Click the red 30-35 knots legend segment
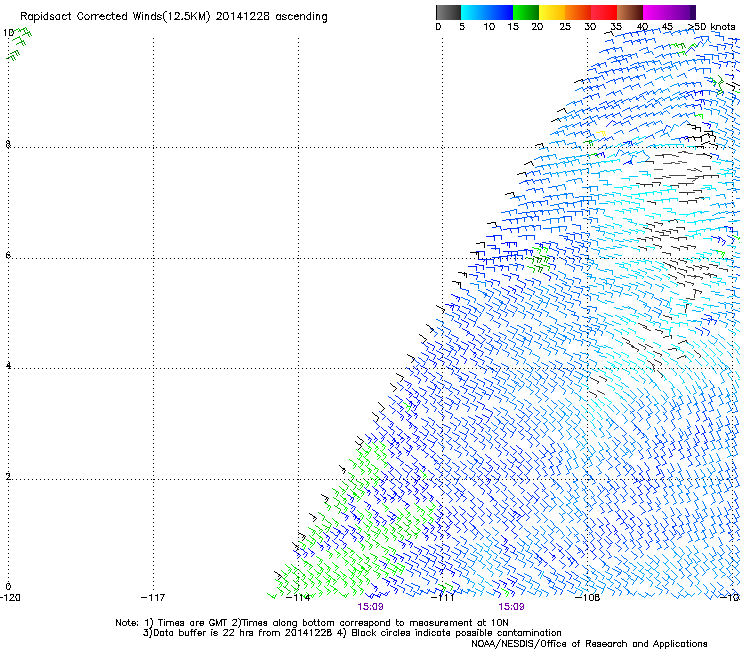This screenshot has width=740, height=650. click(604, 12)
